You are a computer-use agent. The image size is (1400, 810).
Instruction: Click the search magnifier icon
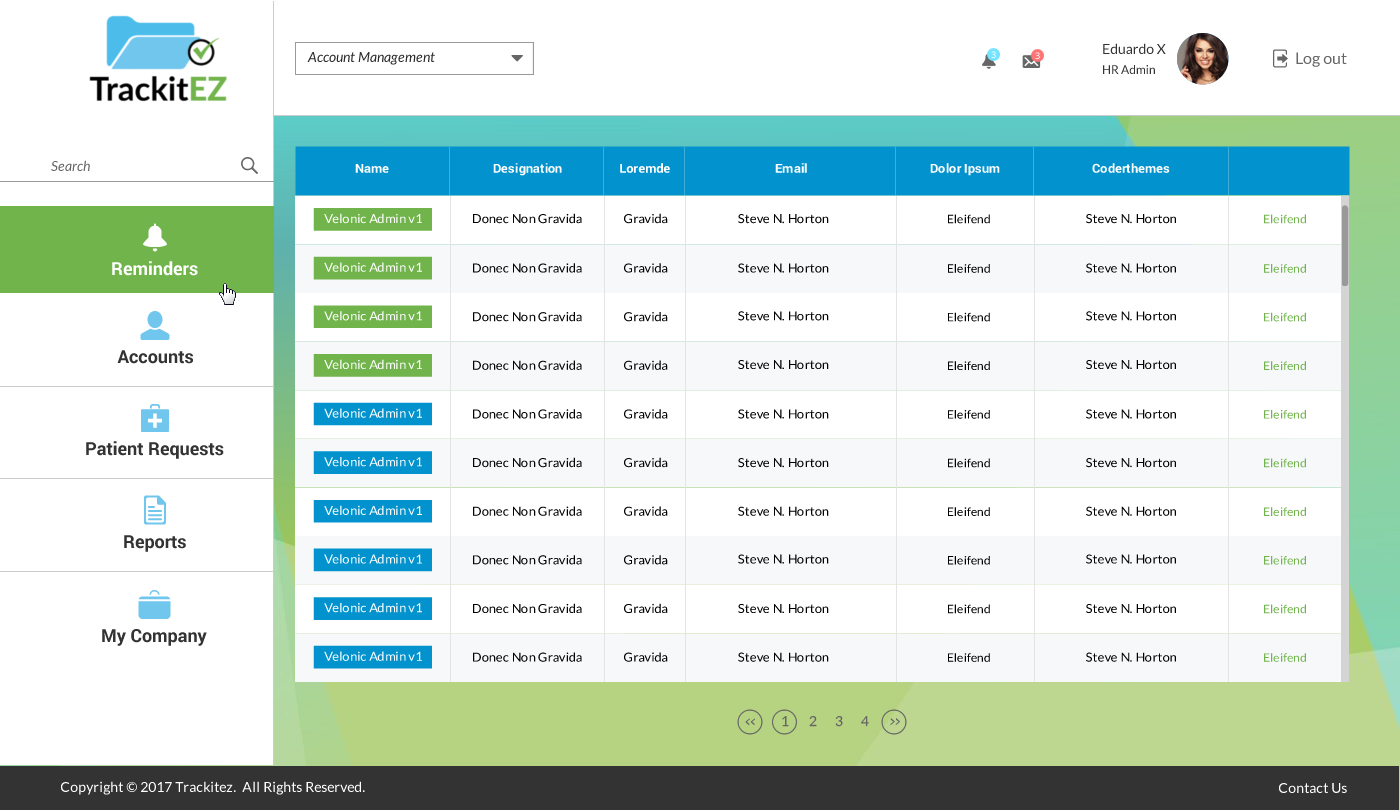pos(249,166)
